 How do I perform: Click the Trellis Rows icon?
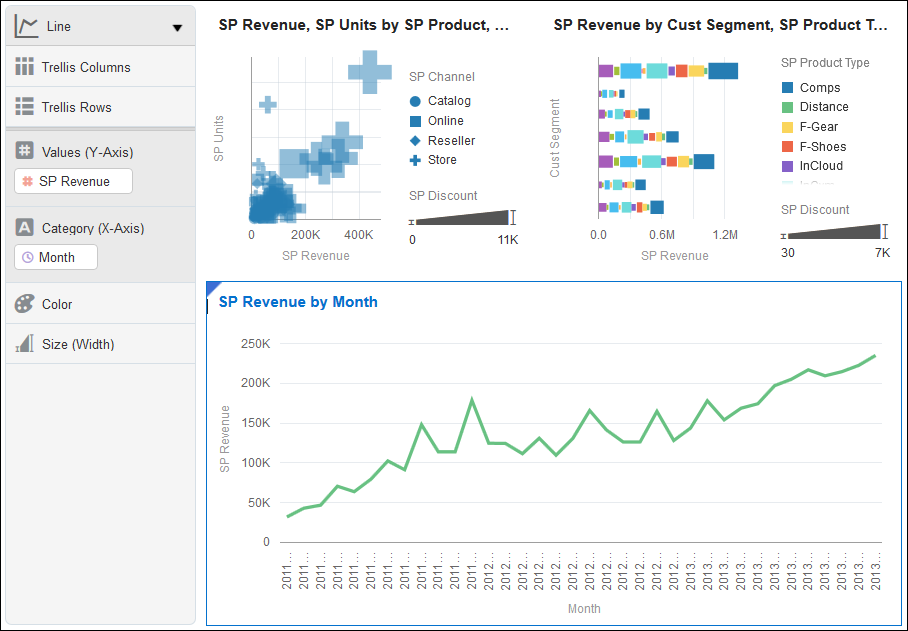24,107
